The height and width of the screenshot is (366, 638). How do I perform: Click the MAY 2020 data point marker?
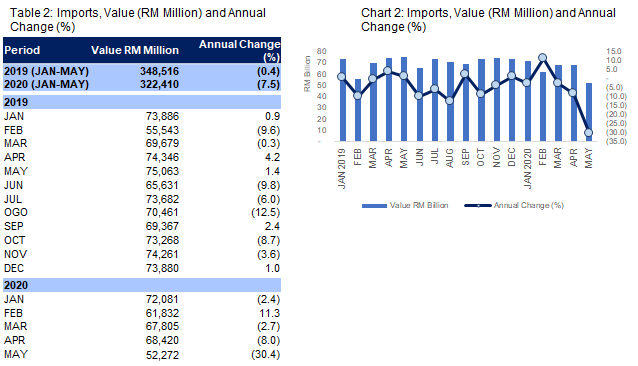(588, 133)
